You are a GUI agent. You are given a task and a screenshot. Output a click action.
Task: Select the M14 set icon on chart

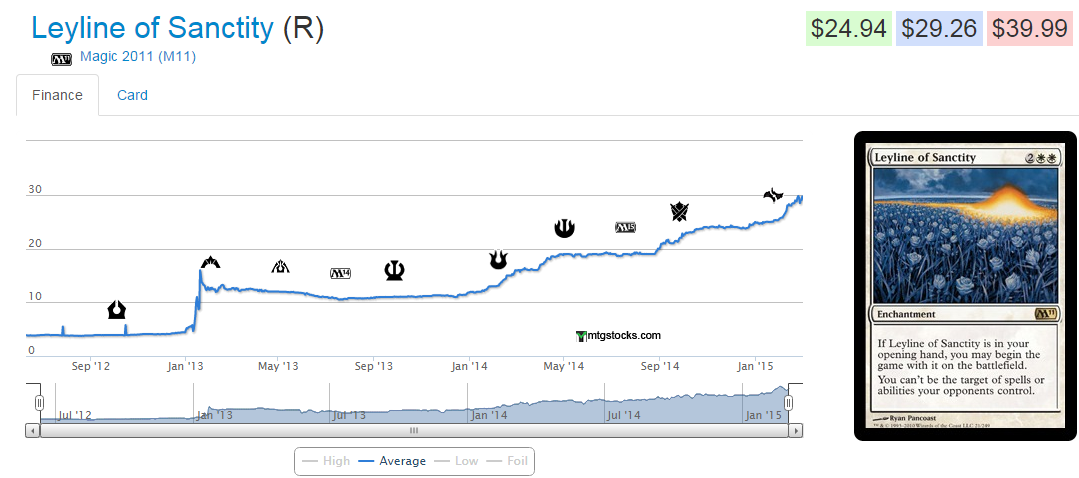click(340, 273)
